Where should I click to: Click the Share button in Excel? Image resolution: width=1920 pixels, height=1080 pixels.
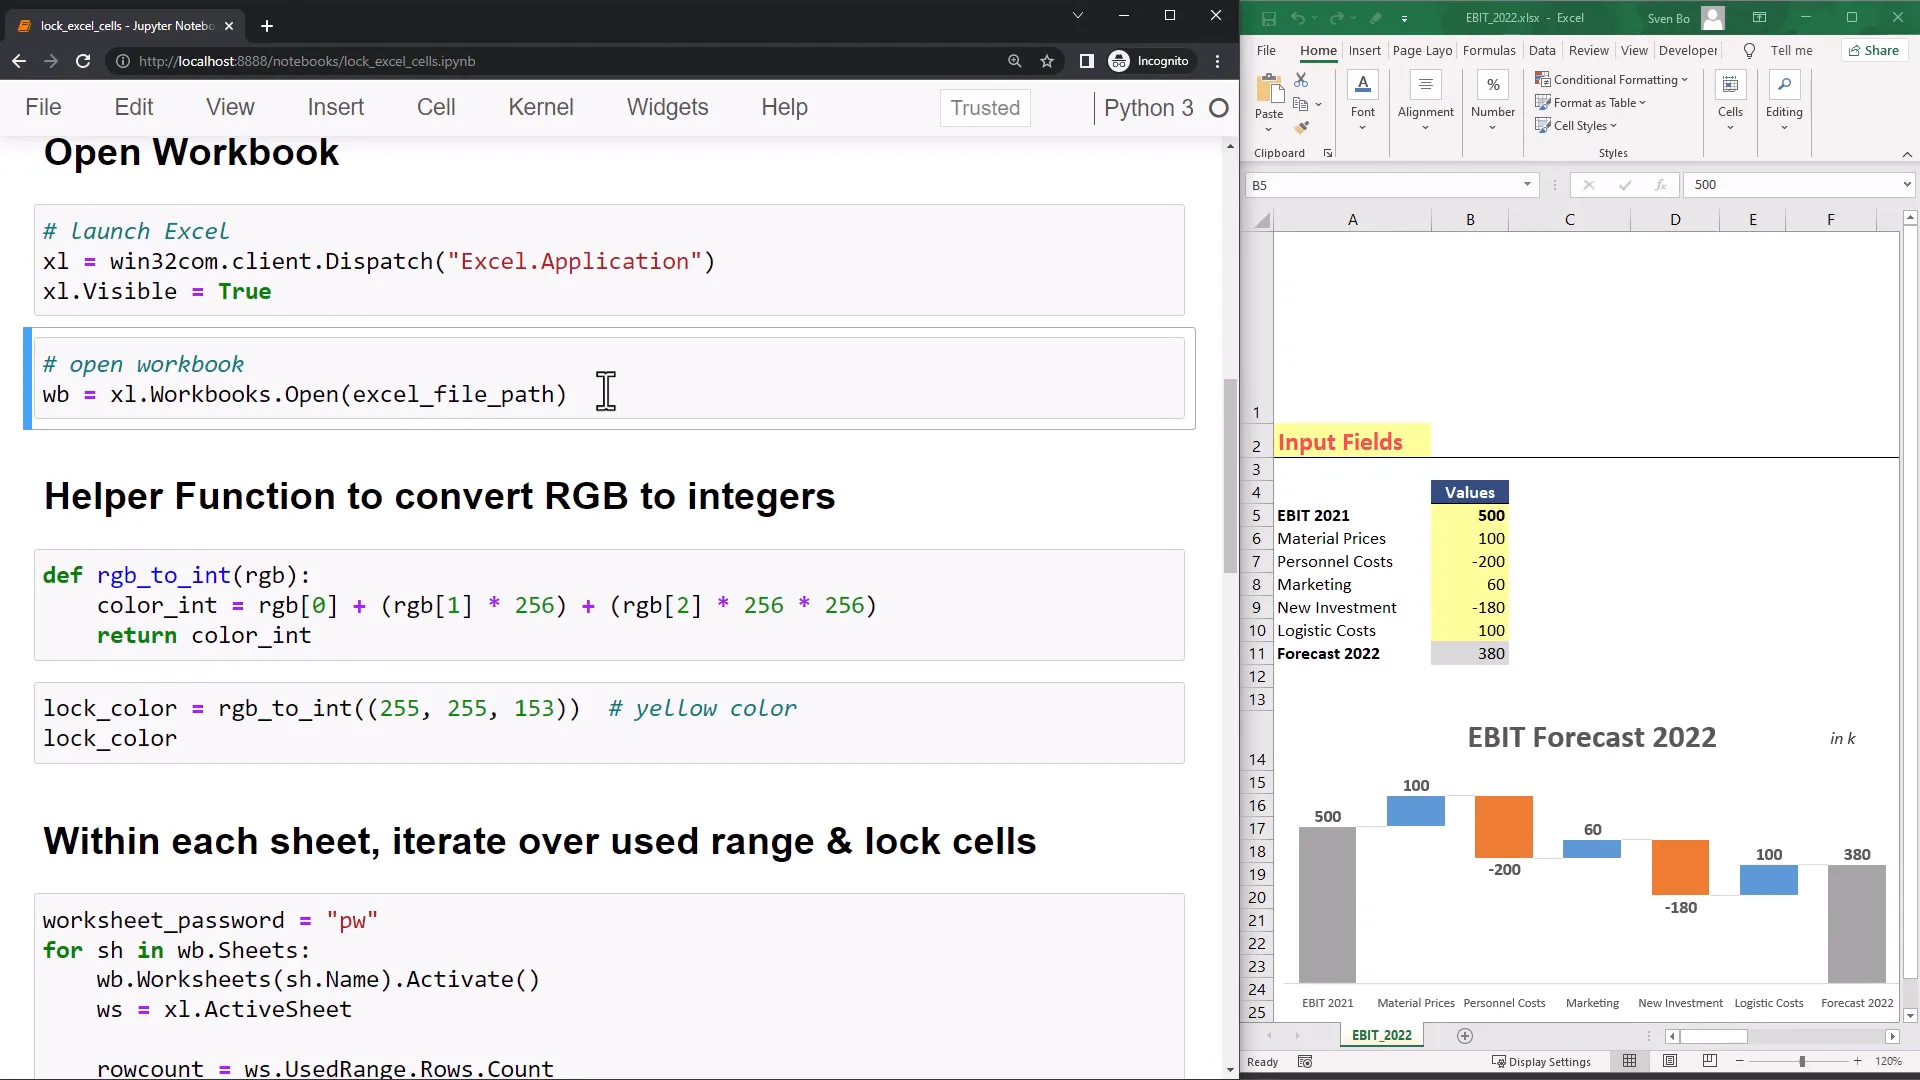click(1873, 51)
